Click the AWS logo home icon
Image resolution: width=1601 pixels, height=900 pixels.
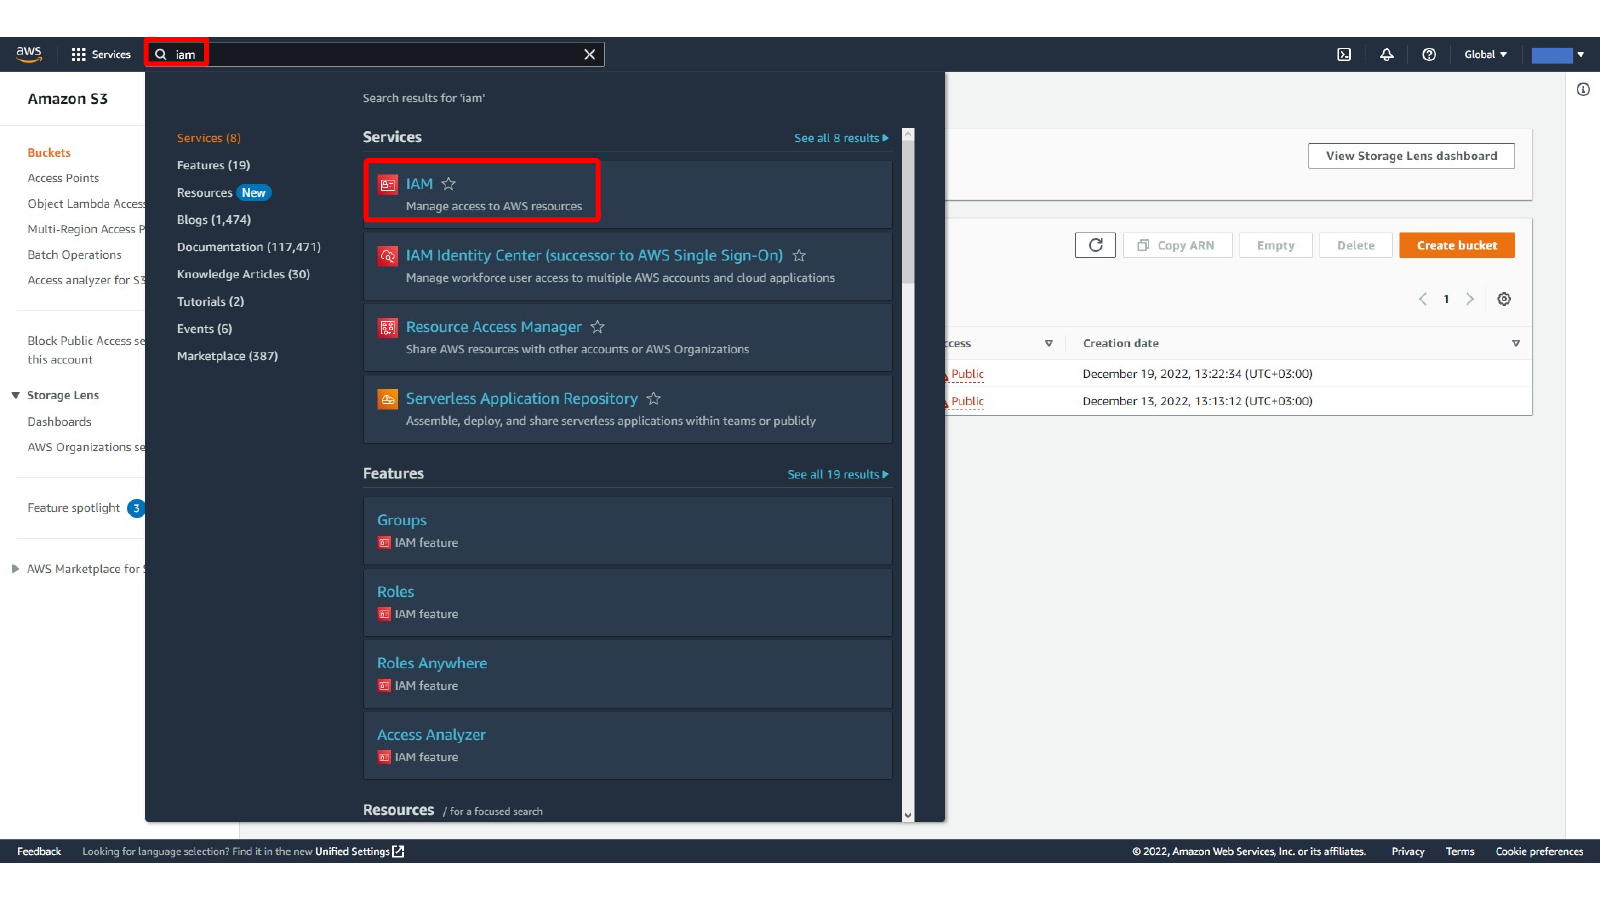[x=29, y=54]
